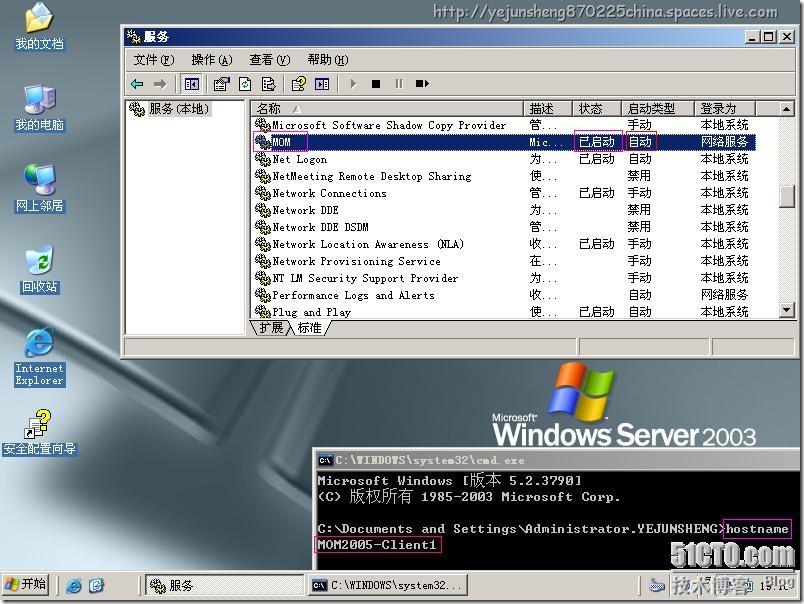The height and width of the screenshot is (604, 804).
Task: Click the second quick launch icon
Action: pyautogui.click(x=96, y=586)
